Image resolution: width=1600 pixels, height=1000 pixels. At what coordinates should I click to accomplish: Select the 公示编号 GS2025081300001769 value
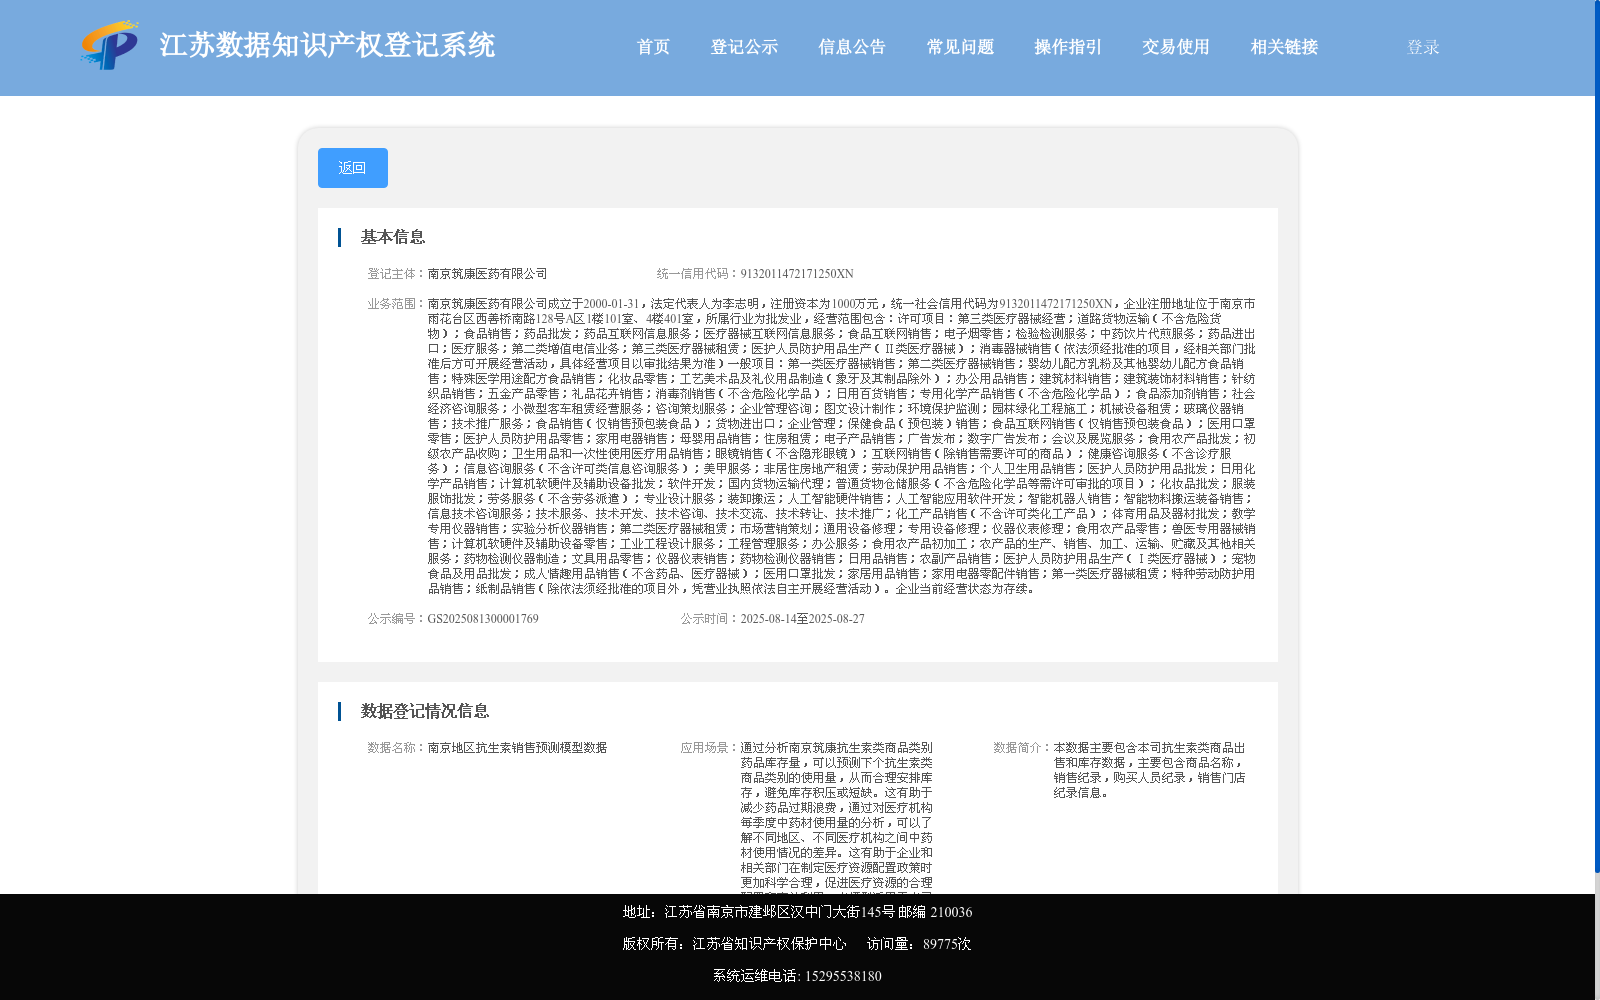pyautogui.click(x=483, y=619)
